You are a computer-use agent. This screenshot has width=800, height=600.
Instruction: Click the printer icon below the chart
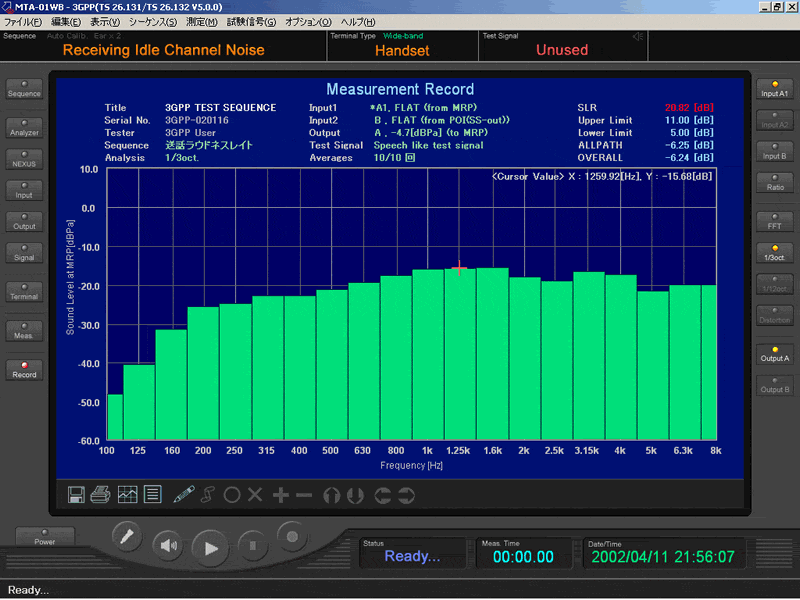tap(101, 493)
